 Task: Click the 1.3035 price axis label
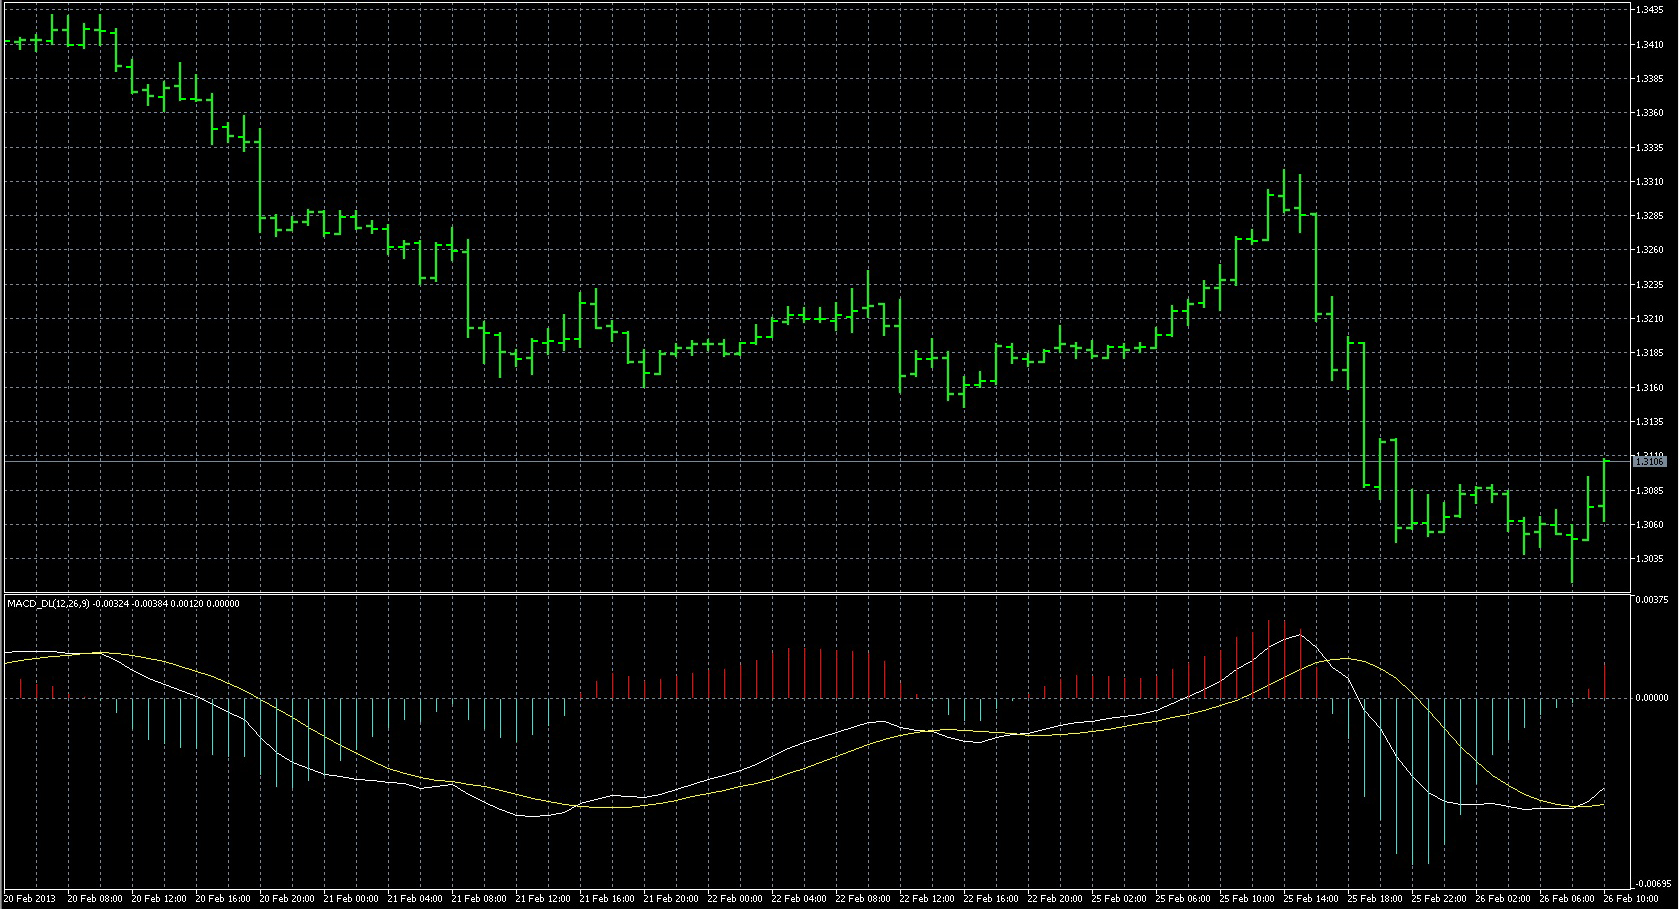(x=1649, y=559)
